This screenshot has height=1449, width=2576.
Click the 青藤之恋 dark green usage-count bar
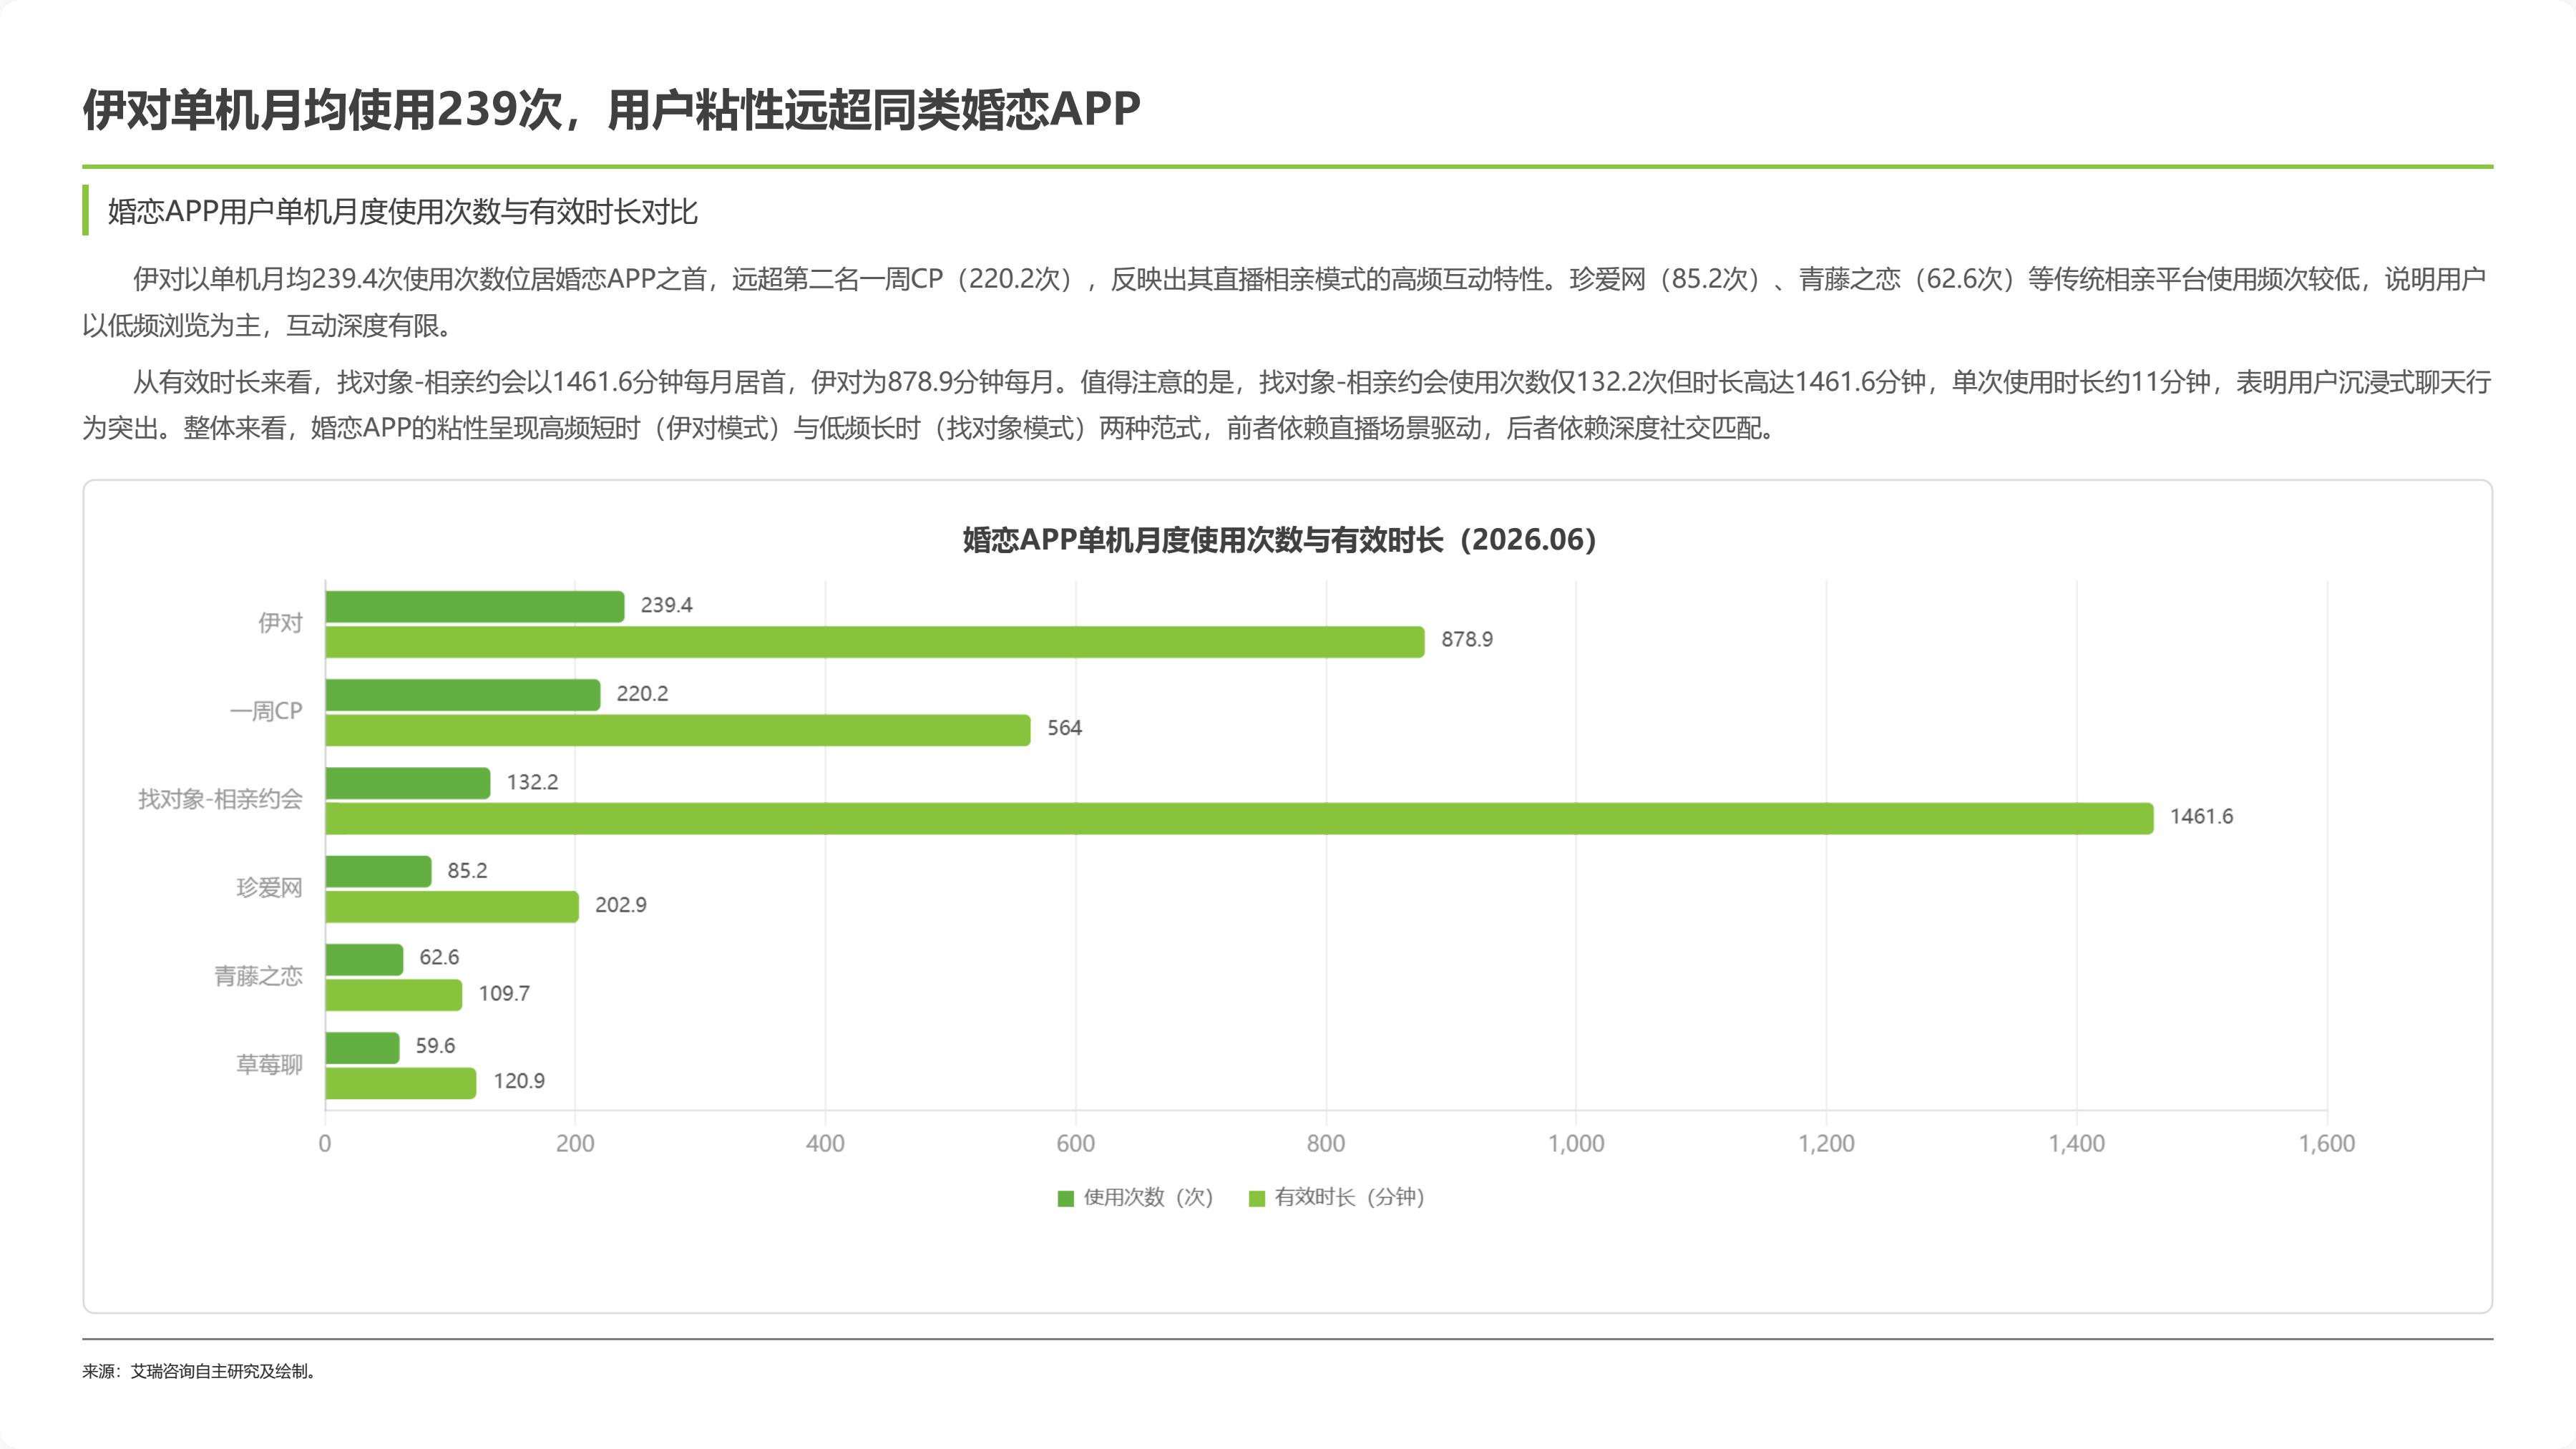(x=365, y=960)
